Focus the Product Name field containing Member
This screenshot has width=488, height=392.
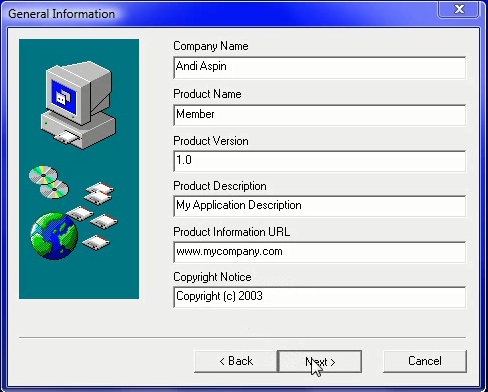pyautogui.click(x=319, y=115)
